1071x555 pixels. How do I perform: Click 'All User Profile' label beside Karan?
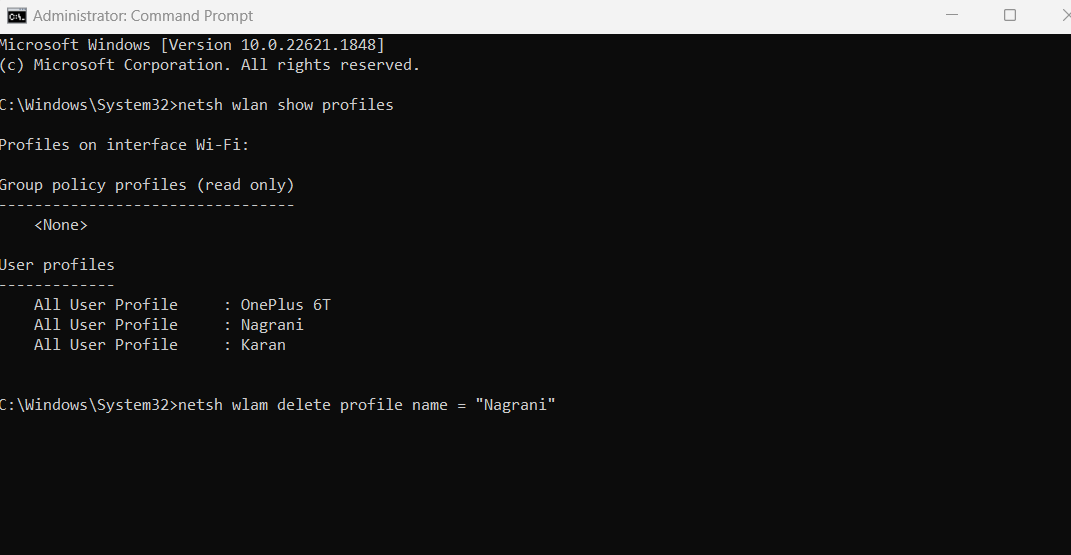(106, 345)
